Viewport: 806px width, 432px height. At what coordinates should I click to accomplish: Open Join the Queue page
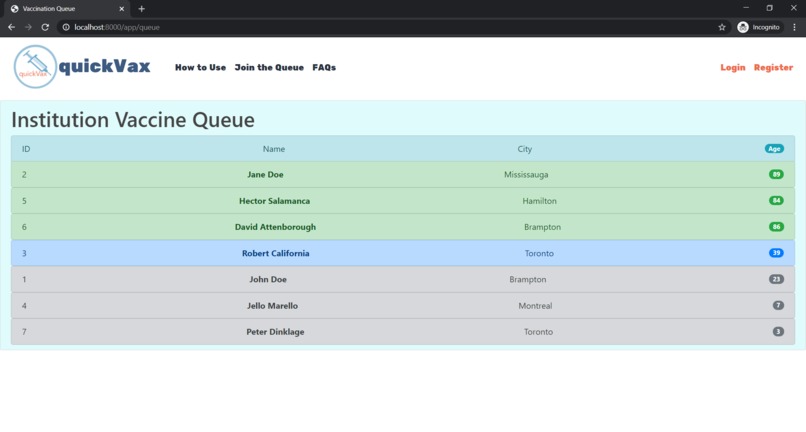pyautogui.click(x=269, y=67)
